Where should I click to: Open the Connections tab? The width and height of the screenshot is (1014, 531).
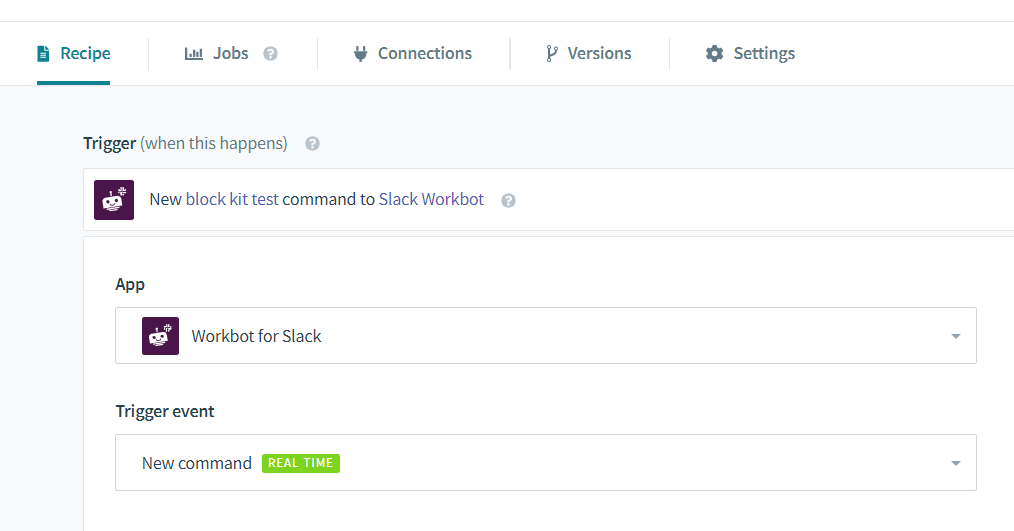coord(413,53)
